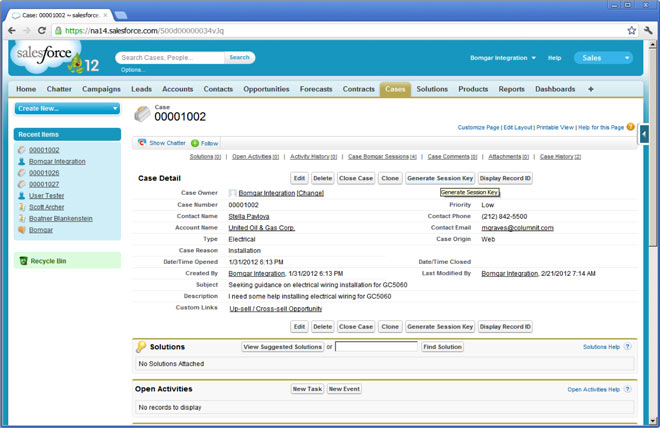Click the browser wrench settings icon
Viewport: 660px width, 428px height.
pyautogui.click(x=647, y=31)
